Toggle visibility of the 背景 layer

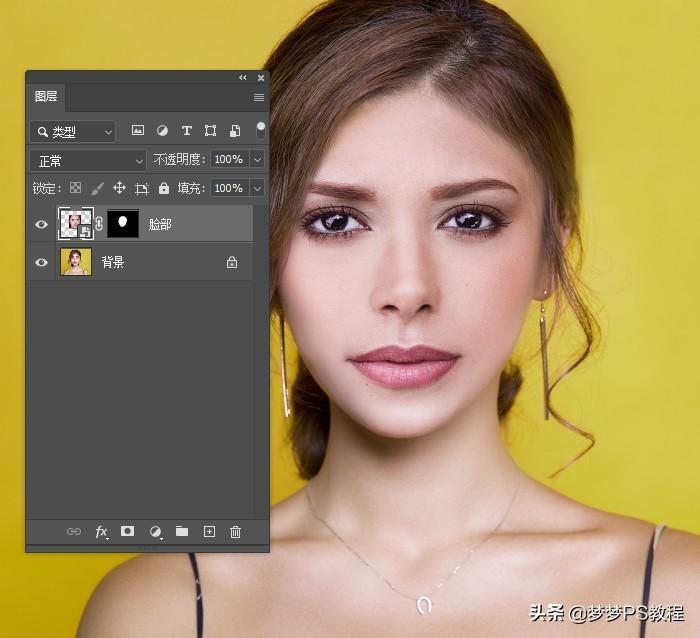pos(41,262)
